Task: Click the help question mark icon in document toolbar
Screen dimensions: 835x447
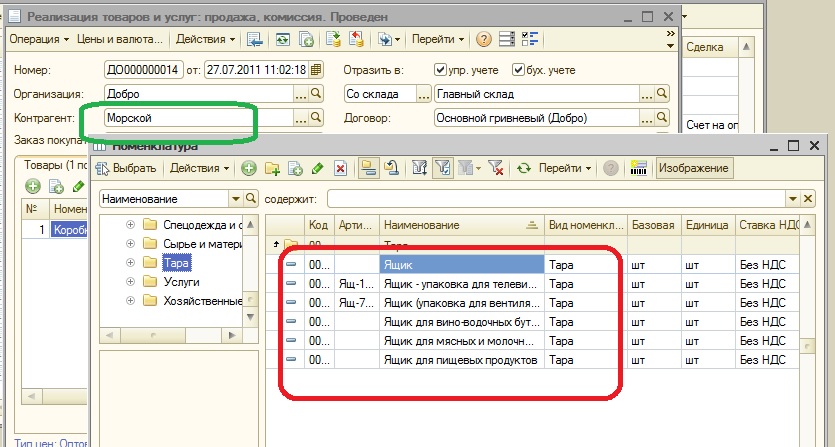Action: click(484, 40)
